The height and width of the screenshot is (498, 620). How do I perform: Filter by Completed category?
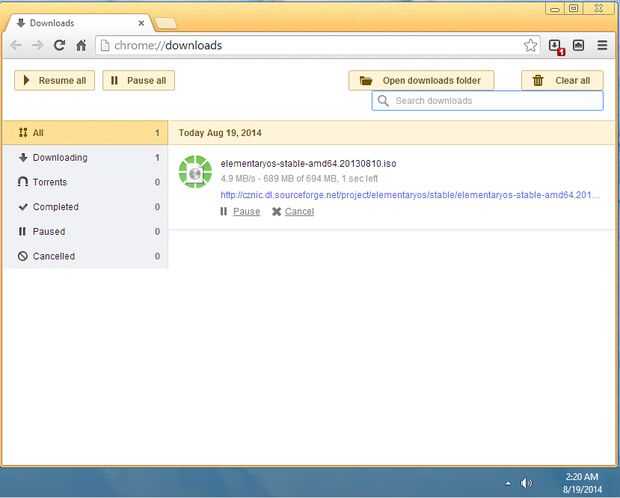tap(85, 207)
